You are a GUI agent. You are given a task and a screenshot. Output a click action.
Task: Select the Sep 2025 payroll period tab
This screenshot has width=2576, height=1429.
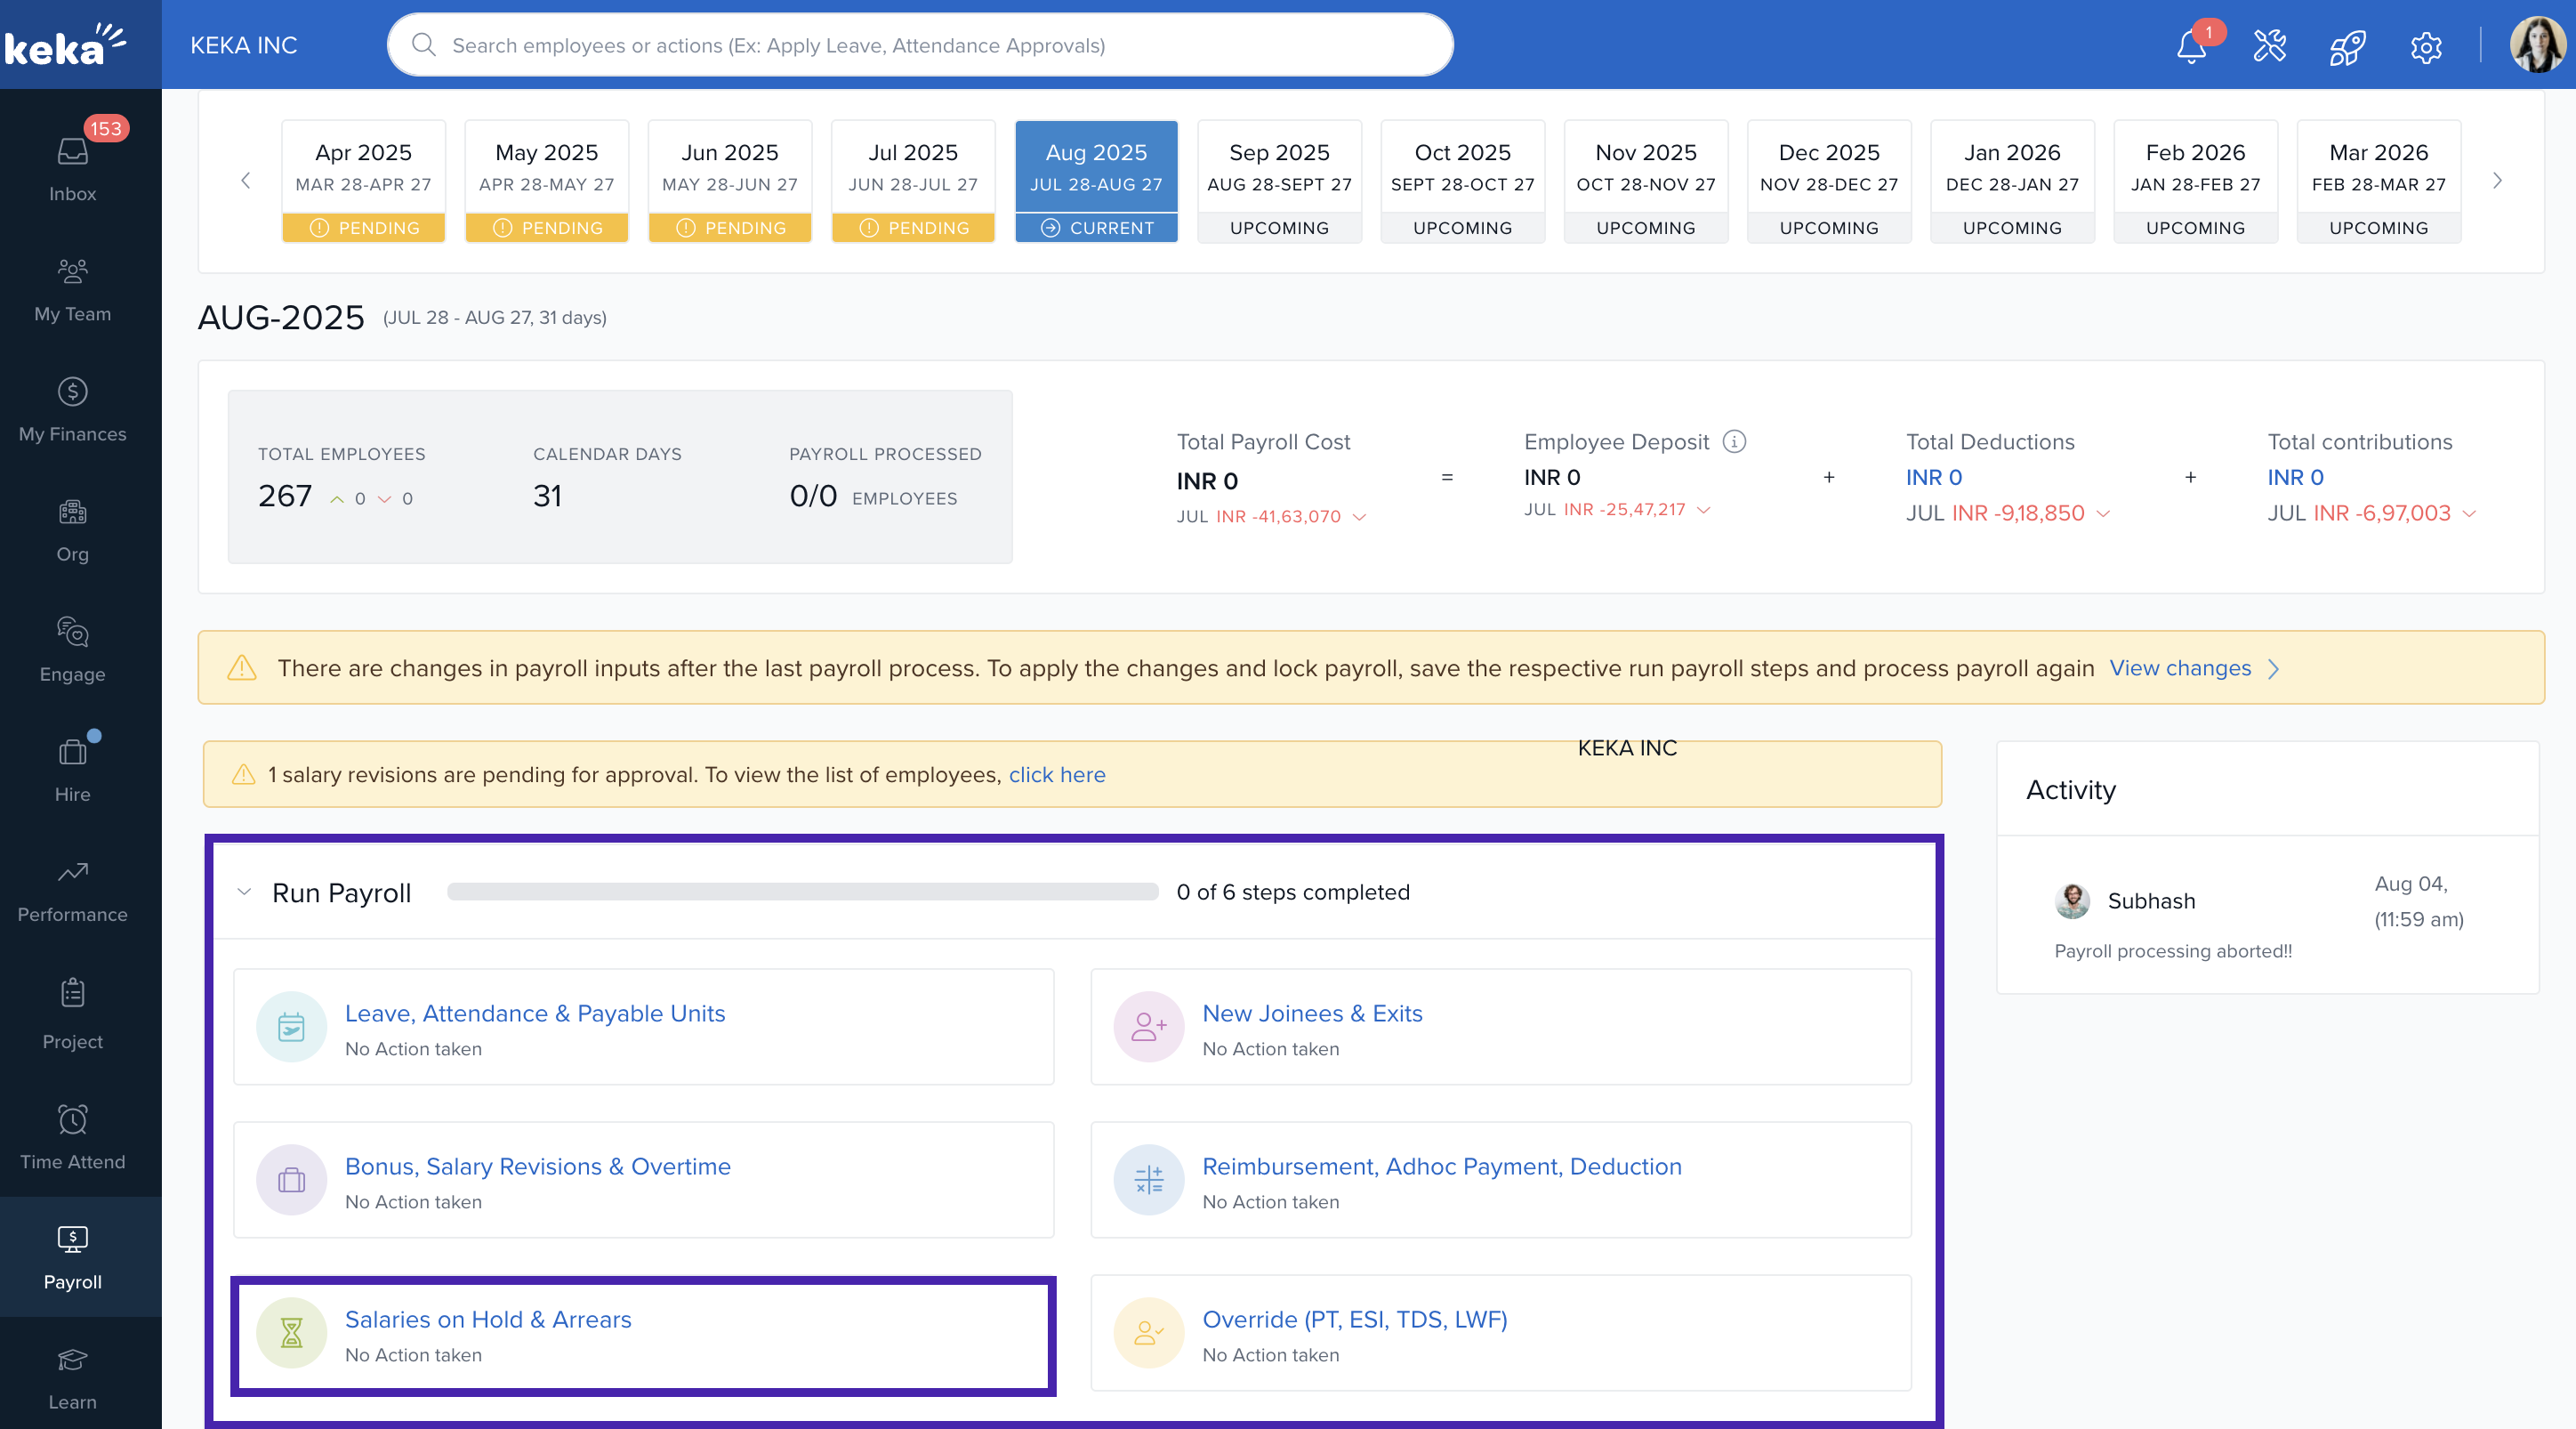(x=1278, y=180)
